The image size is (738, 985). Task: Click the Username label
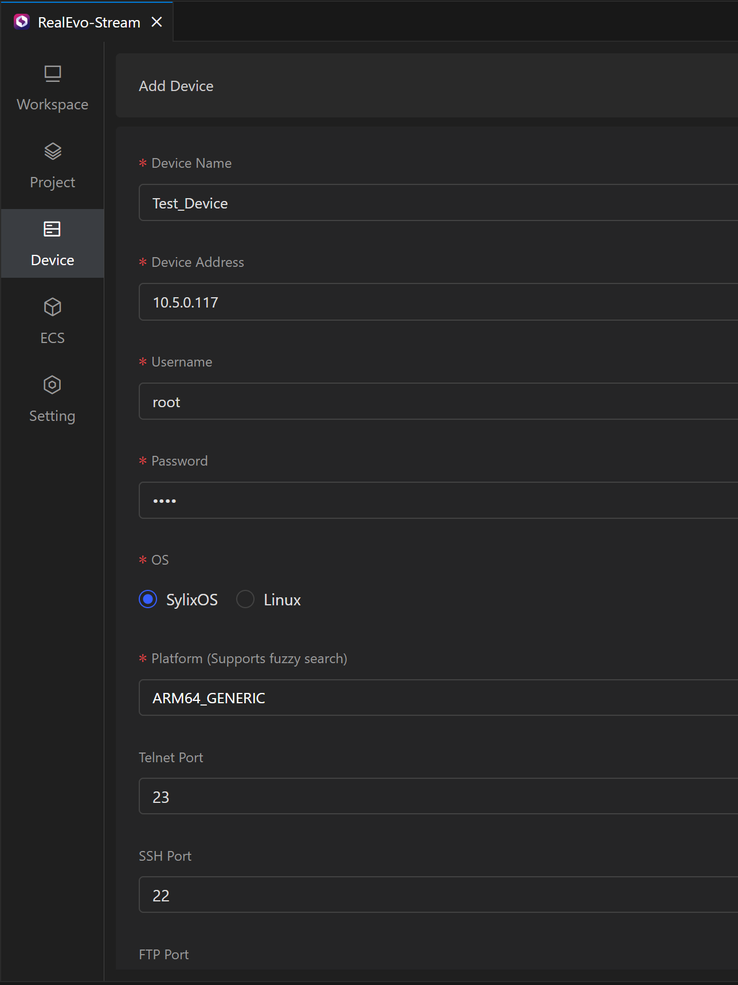pos(182,362)
